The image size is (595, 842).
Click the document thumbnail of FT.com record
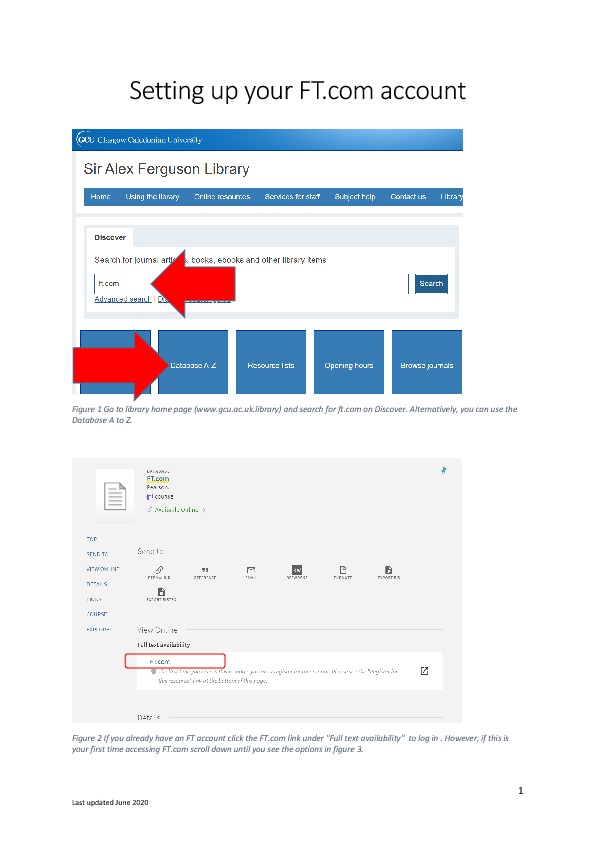tap(115, 496)
